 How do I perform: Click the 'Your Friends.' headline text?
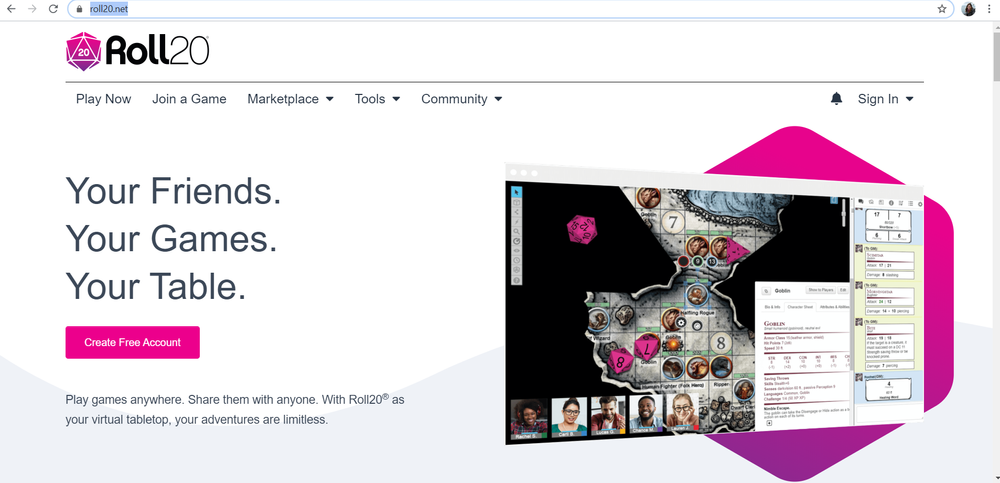[x=173, y=191]
